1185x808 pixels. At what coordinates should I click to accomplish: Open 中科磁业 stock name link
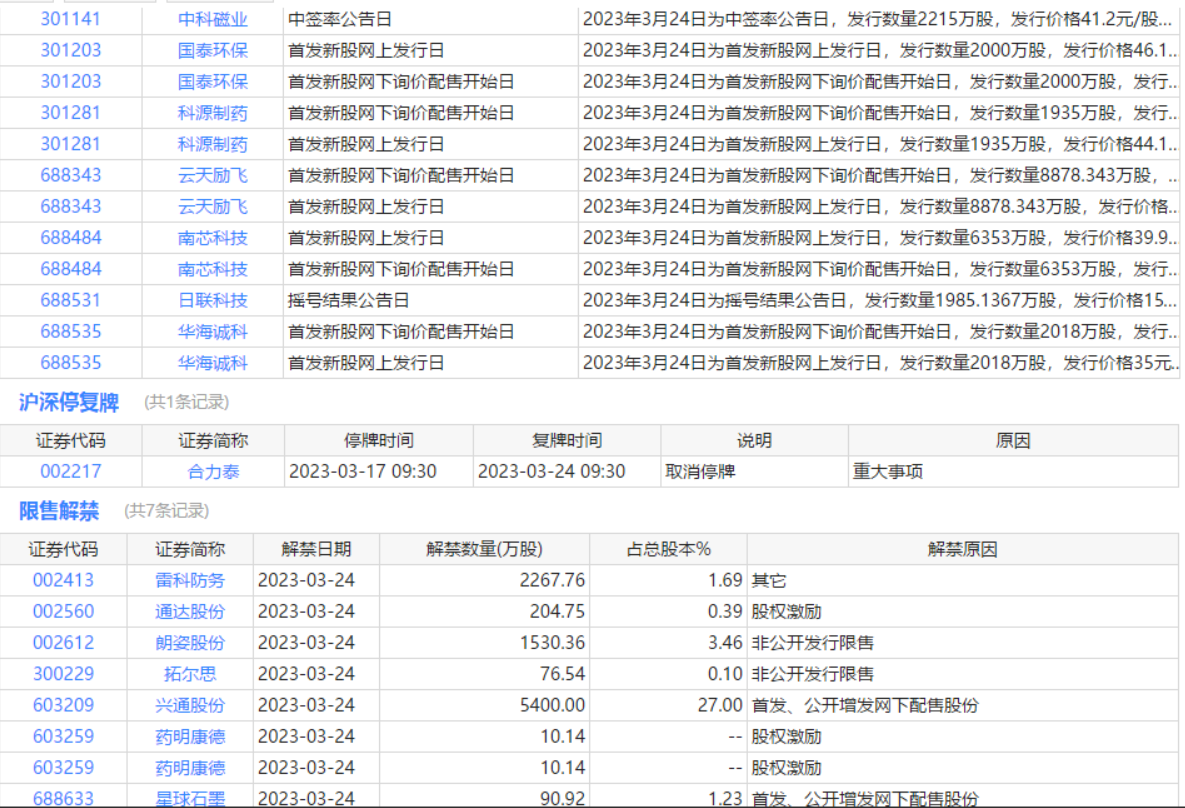(212, 19)
